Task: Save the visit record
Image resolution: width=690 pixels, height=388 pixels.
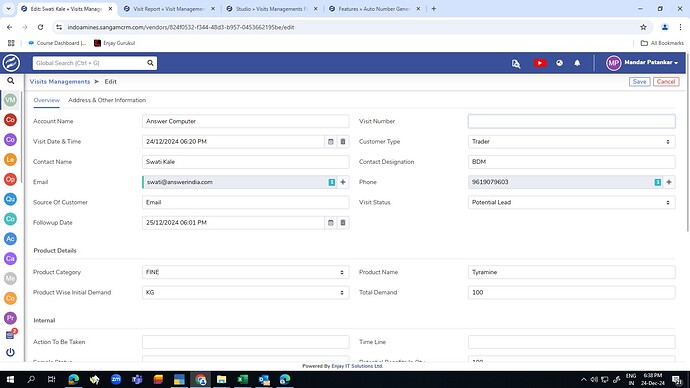Action: click(x=639, y=82)
